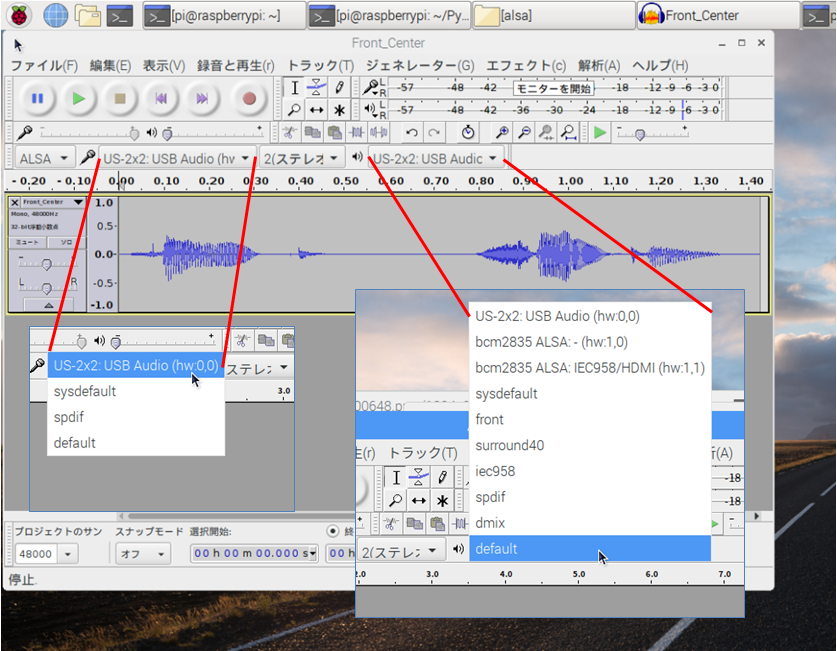The image size is (837, 651).
Task: Start playback with the large green Play button
Action: point(78,99)
